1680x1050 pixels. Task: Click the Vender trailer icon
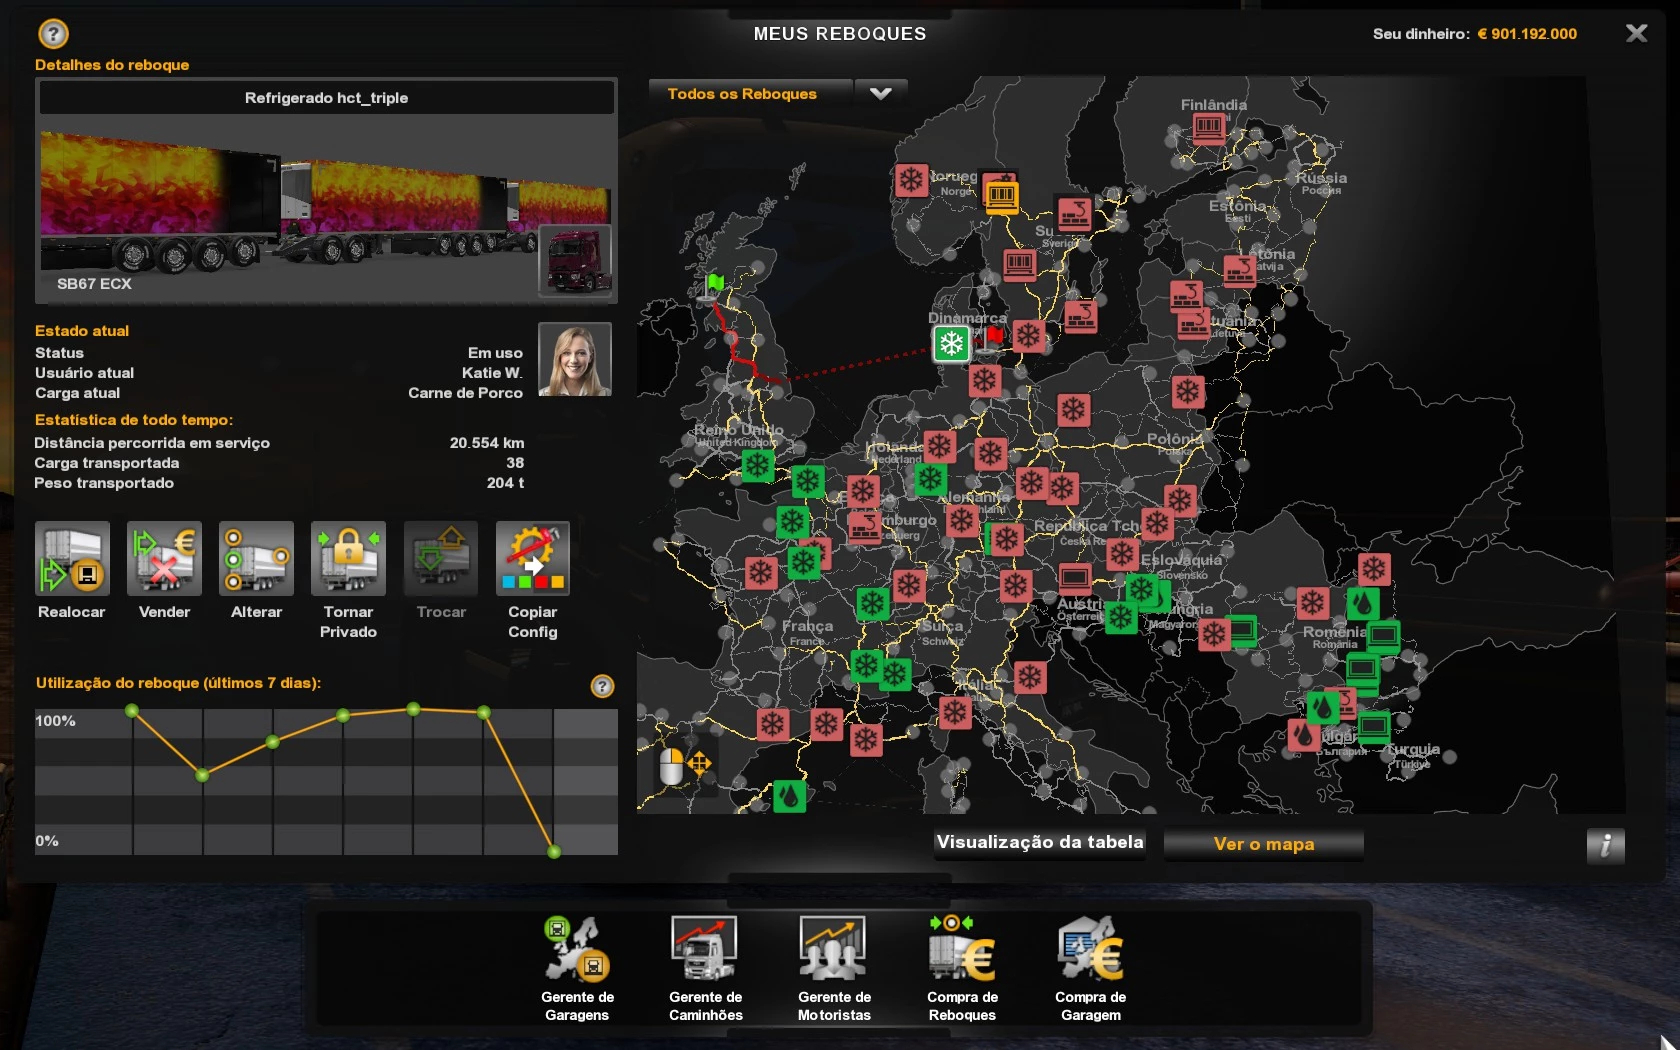[x=164, y=559]
